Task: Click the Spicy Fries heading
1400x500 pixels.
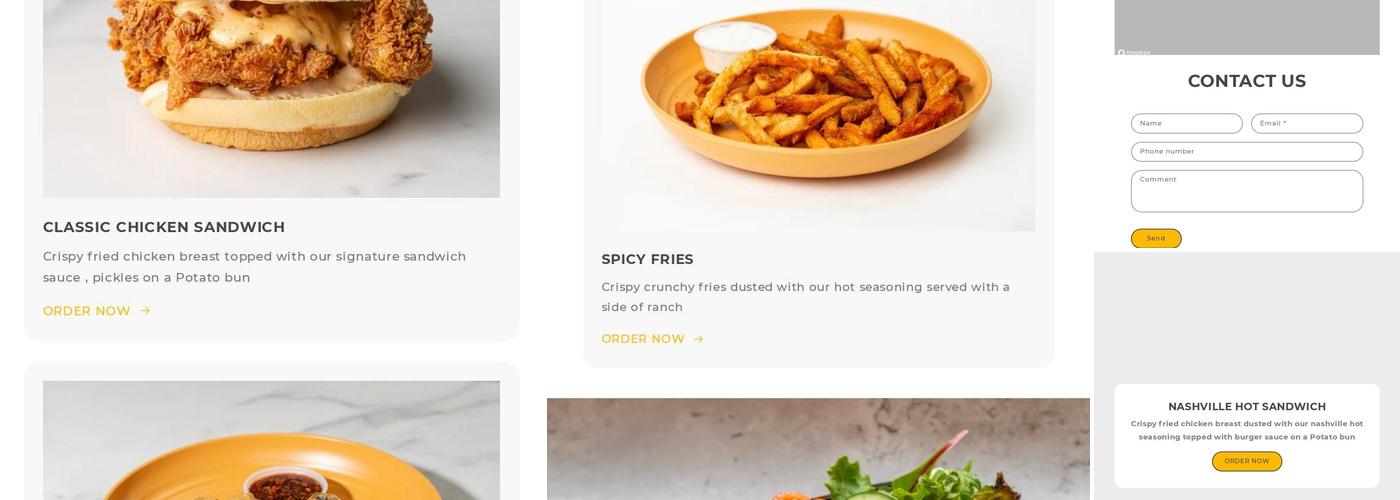Action: point(647,259)
